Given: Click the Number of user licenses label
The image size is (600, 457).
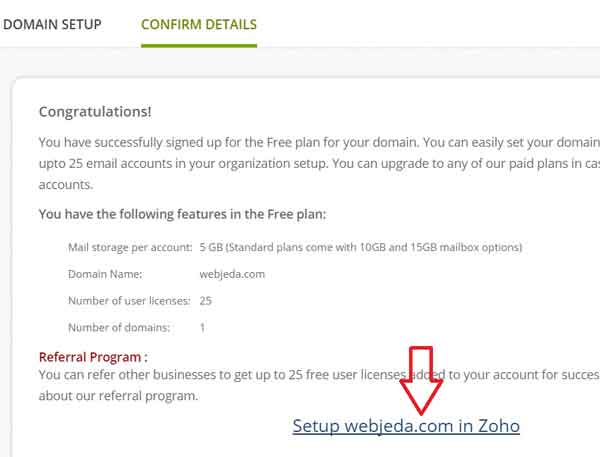Looking at the screenshot, I should pos(129,301).
